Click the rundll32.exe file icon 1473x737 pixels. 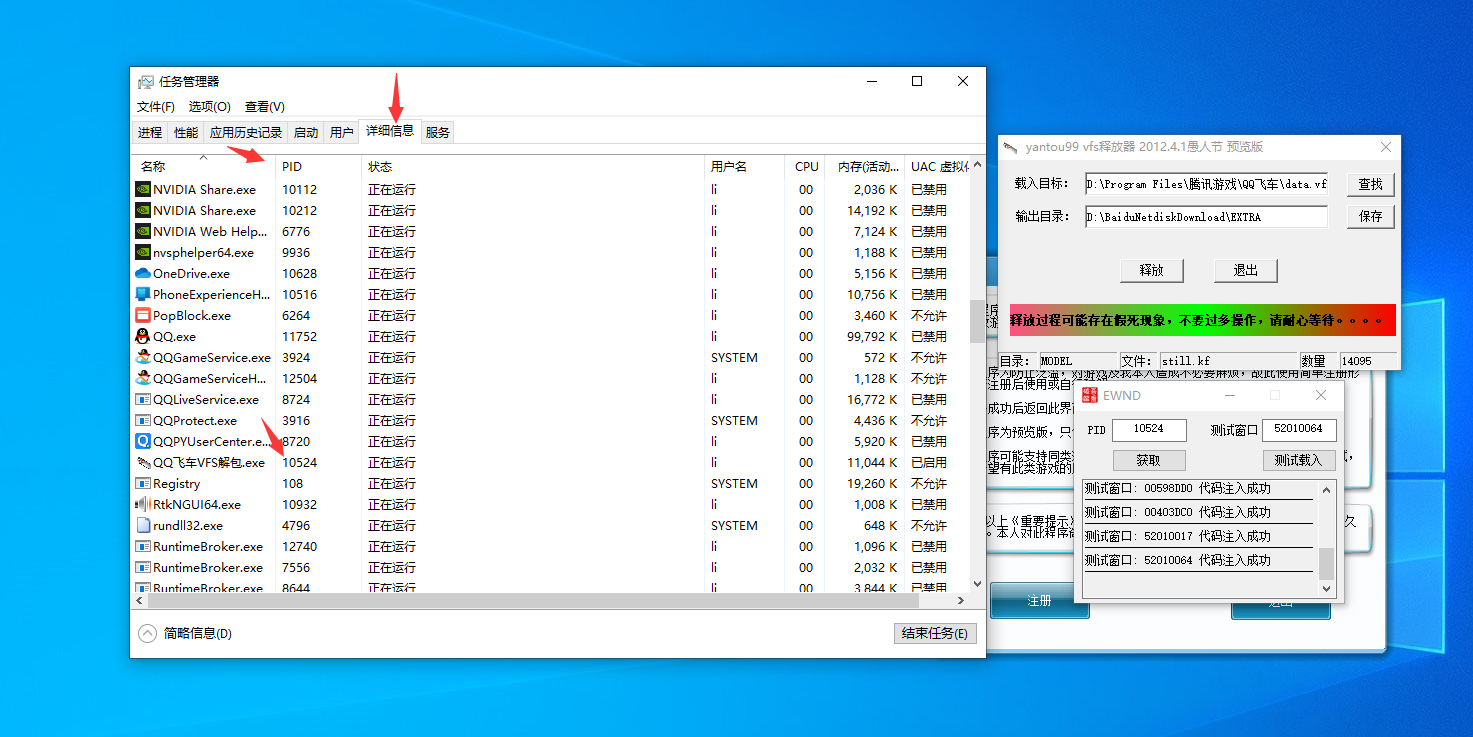(142, 525)
